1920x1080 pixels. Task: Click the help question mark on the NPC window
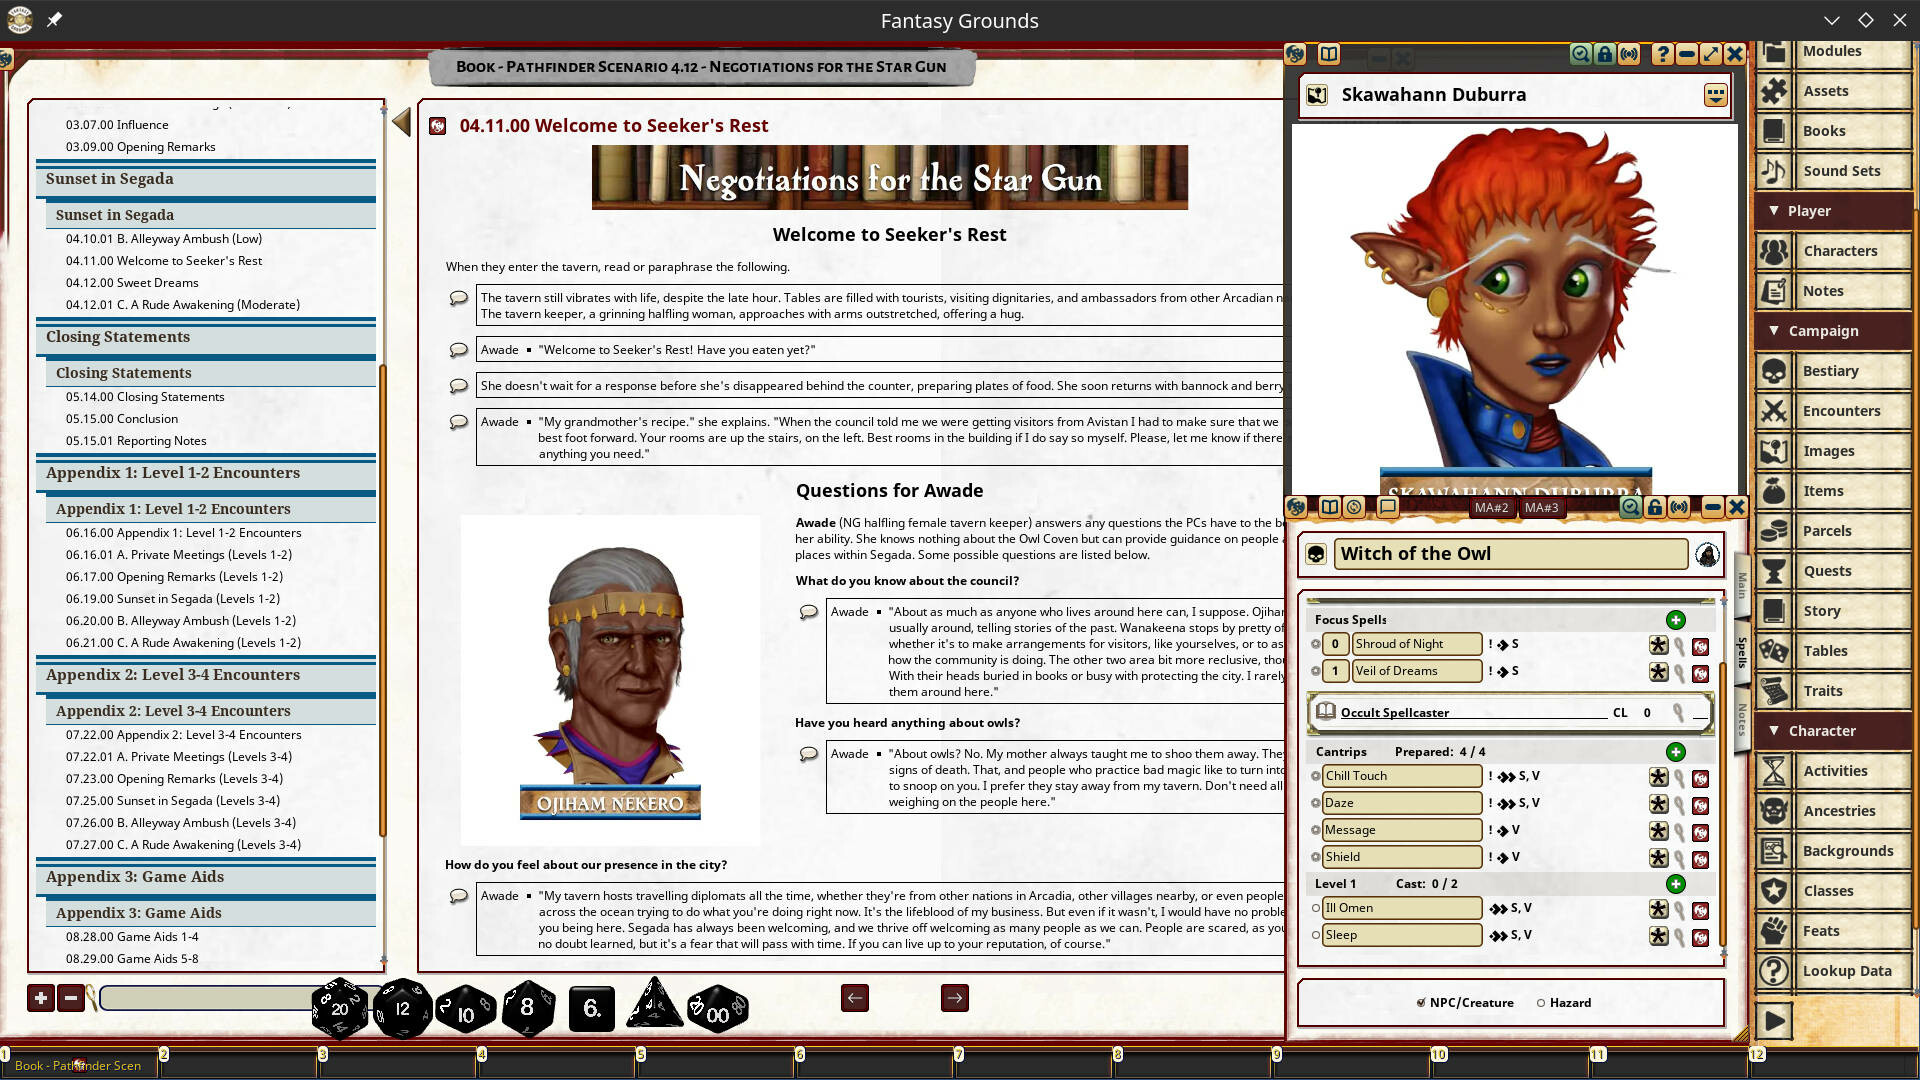[x=1662, y=54]
